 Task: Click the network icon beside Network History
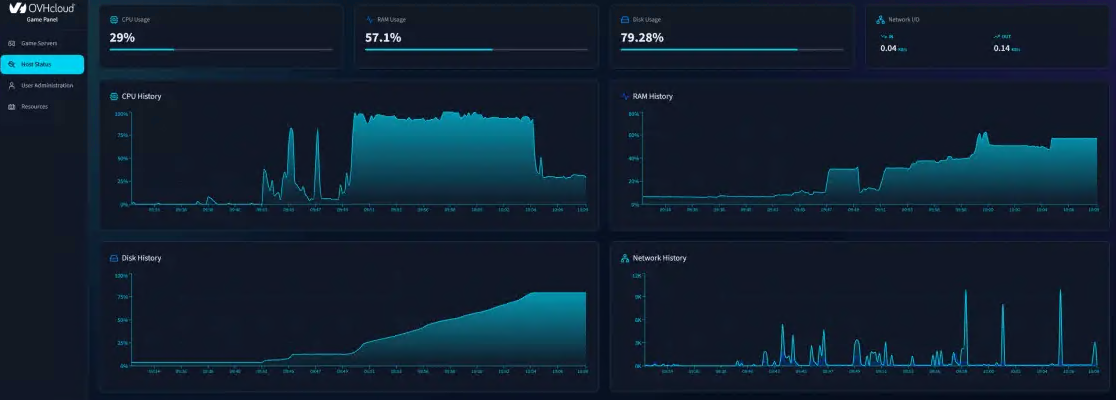[625, 258]
